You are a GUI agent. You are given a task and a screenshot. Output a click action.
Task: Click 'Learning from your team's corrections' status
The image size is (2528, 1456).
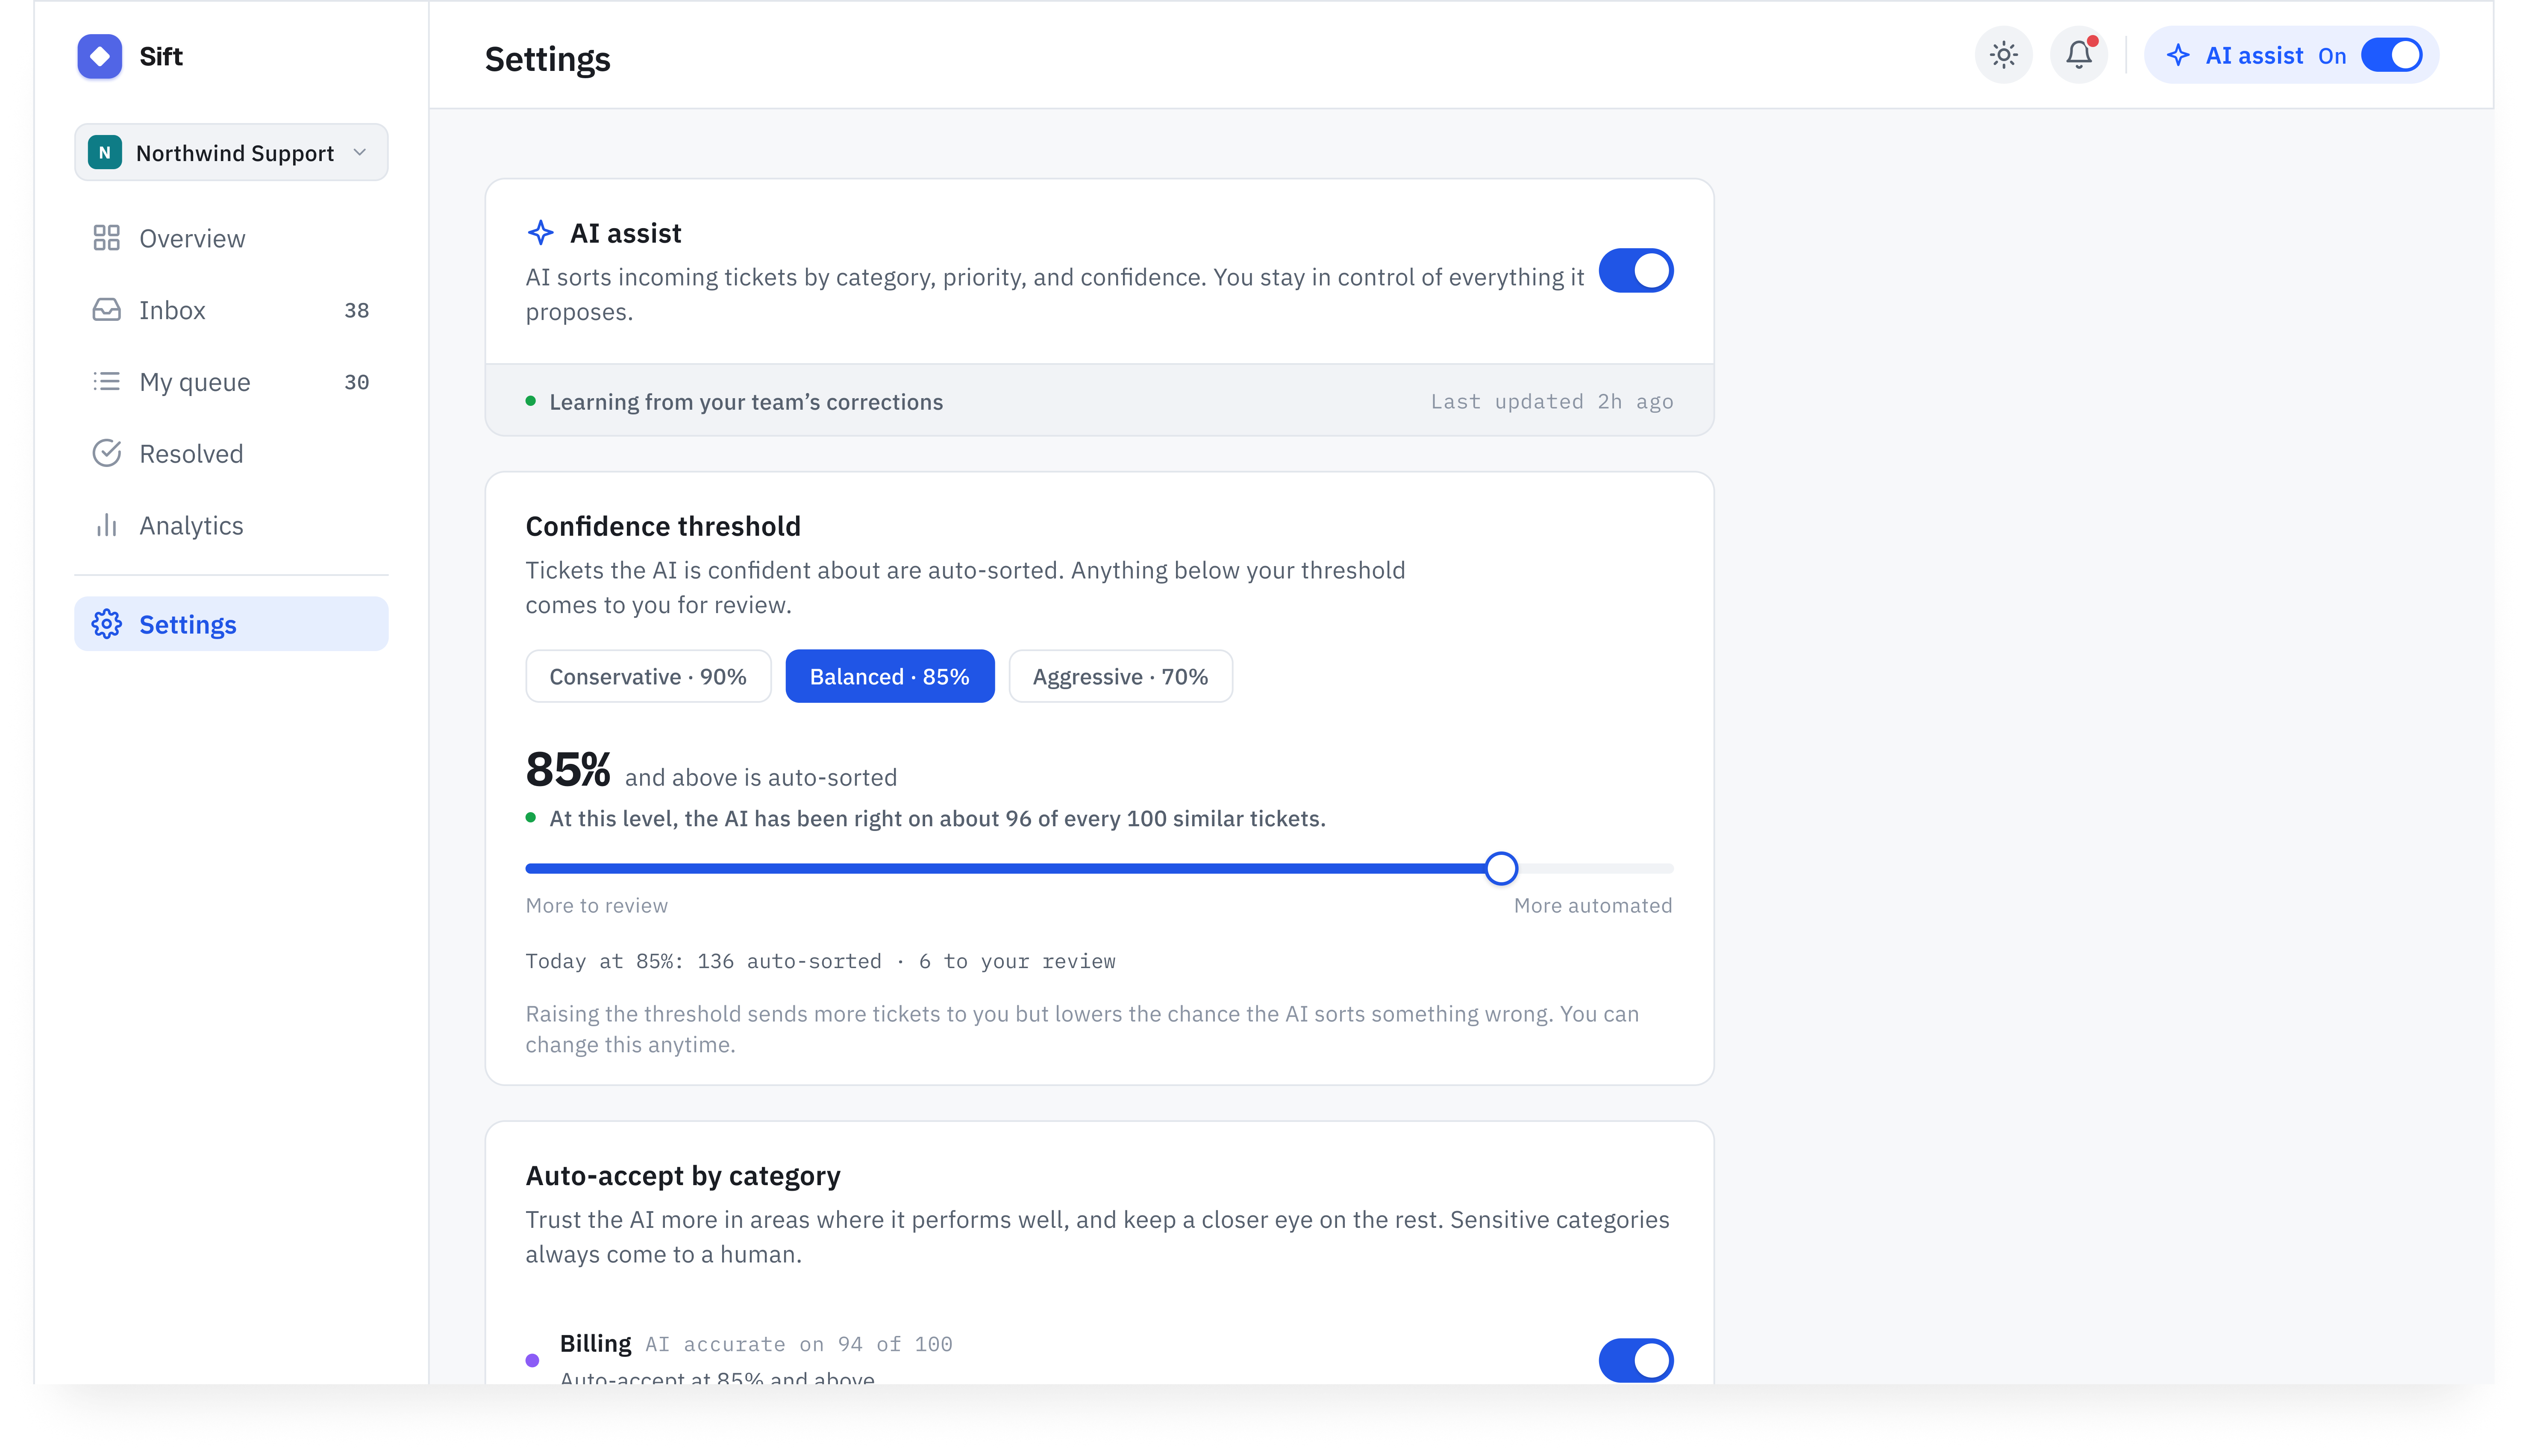point(746,401)
